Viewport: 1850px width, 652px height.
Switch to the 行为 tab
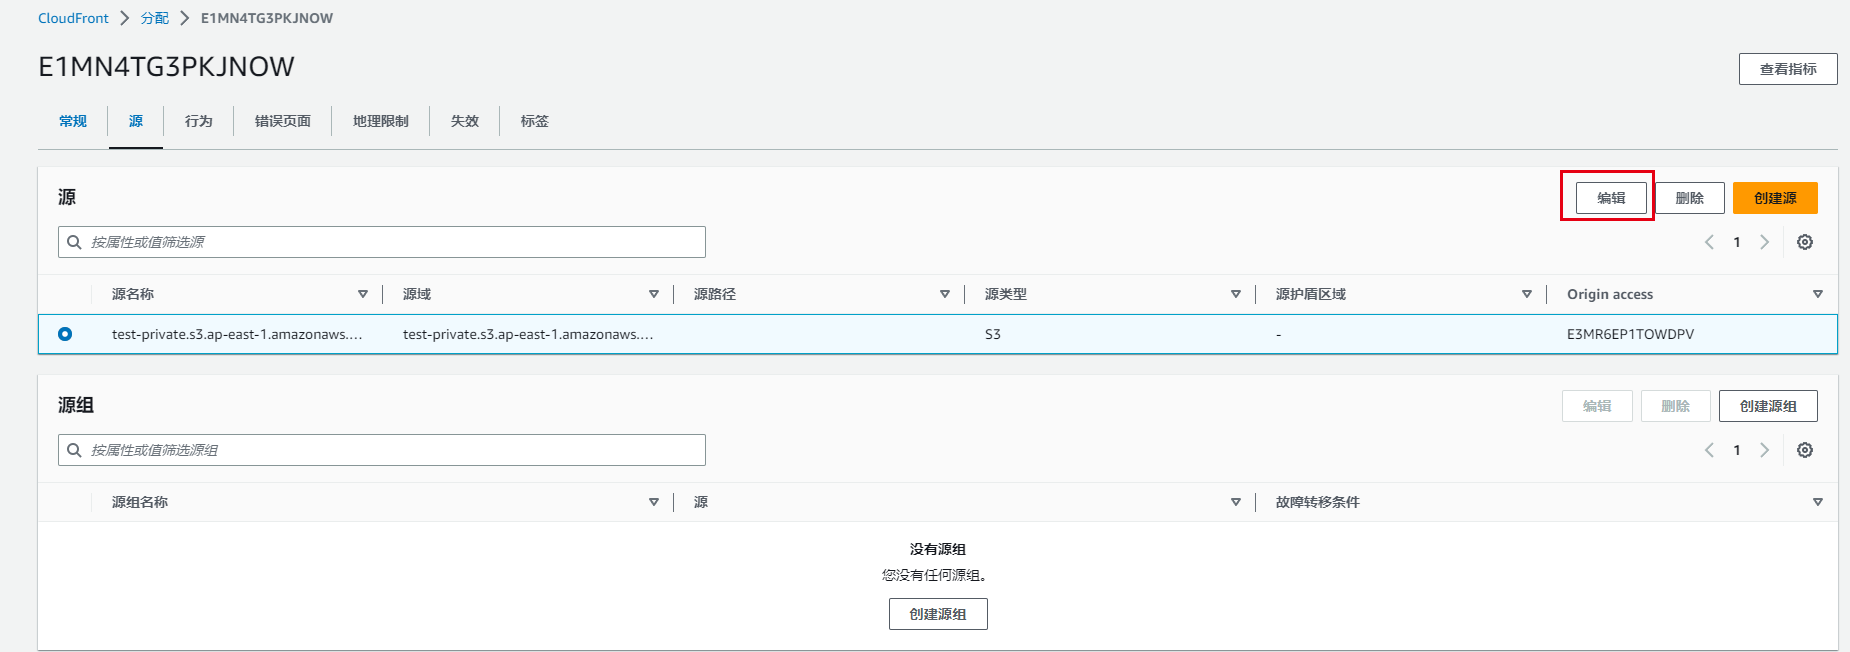click(198, 121)
